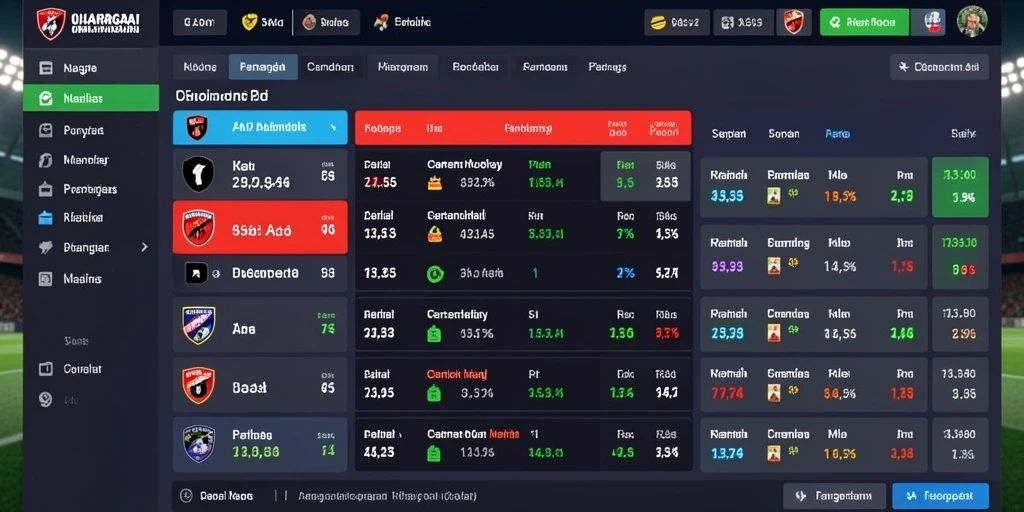Switch to the Mlaronem tab
The width and height of the screenshot is (1024, 512).
point(403,67)
